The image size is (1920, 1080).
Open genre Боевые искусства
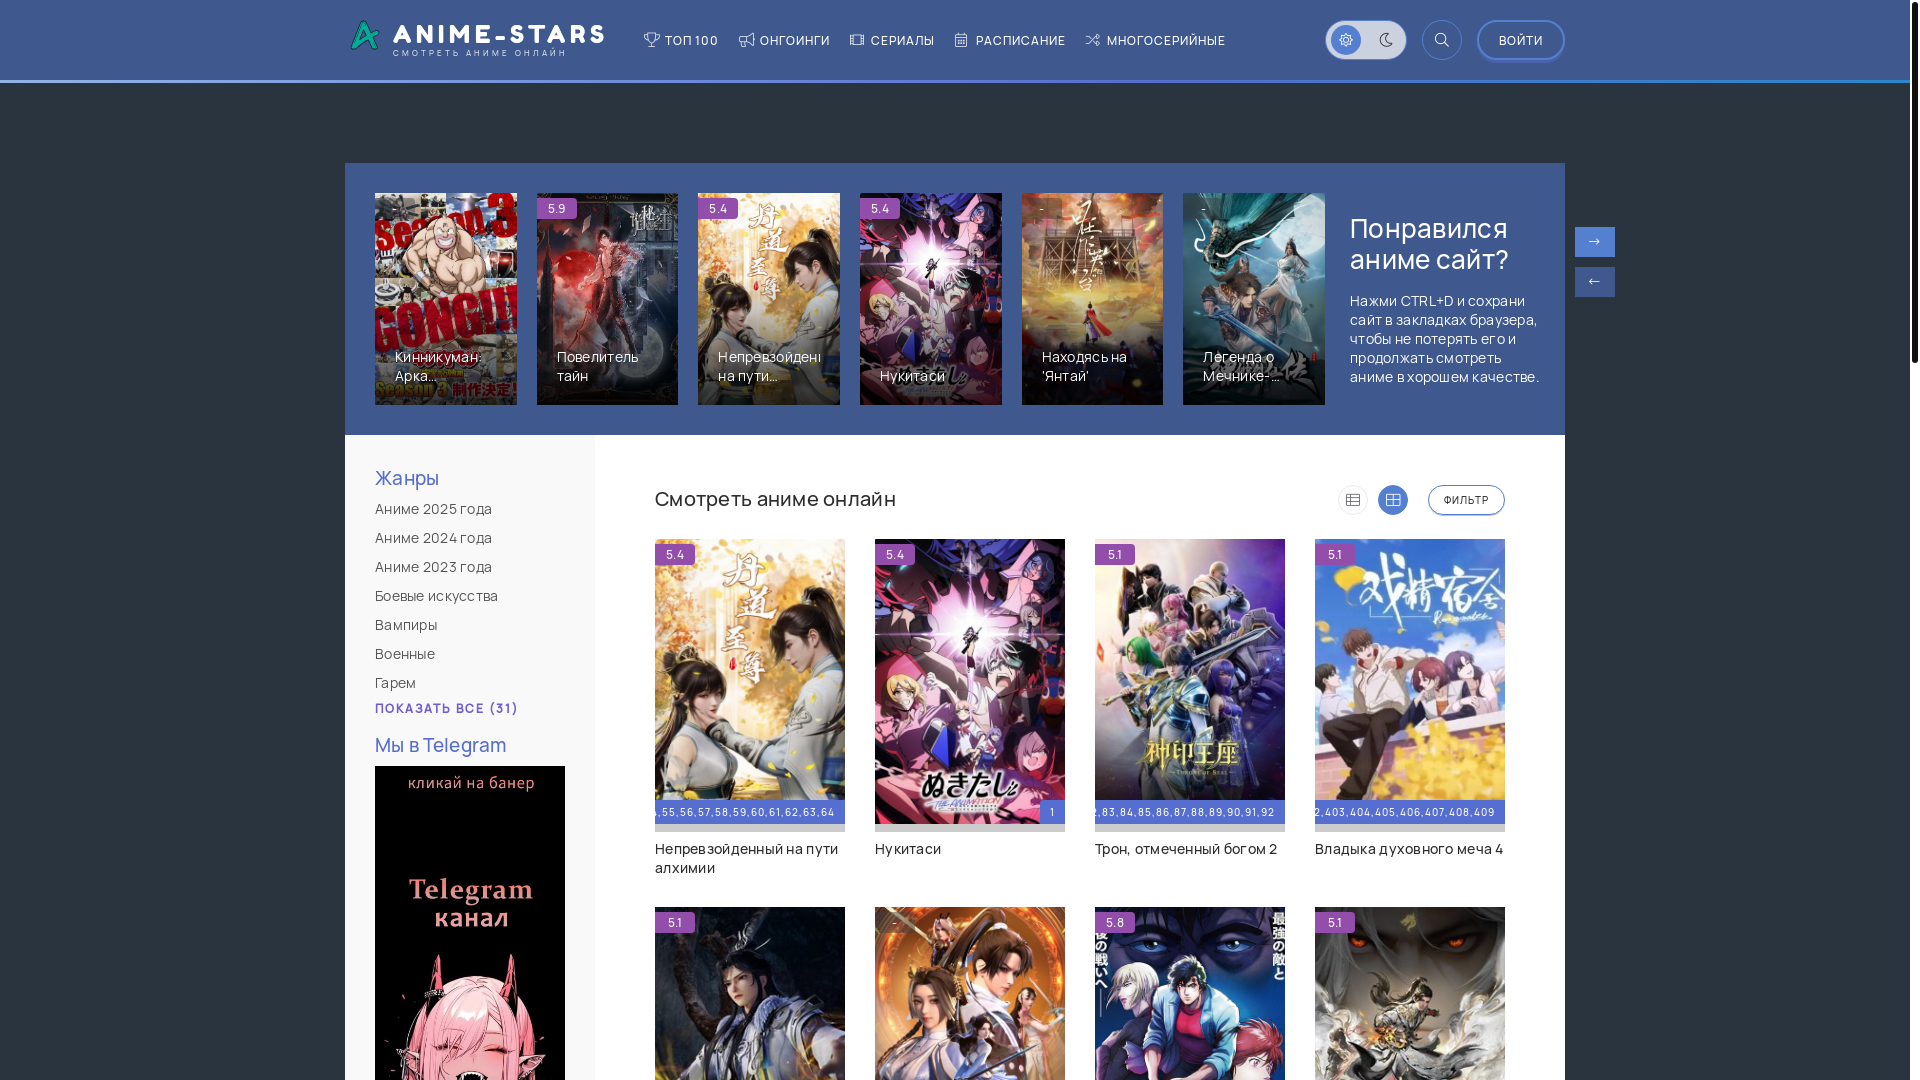(x=436, y=596)
